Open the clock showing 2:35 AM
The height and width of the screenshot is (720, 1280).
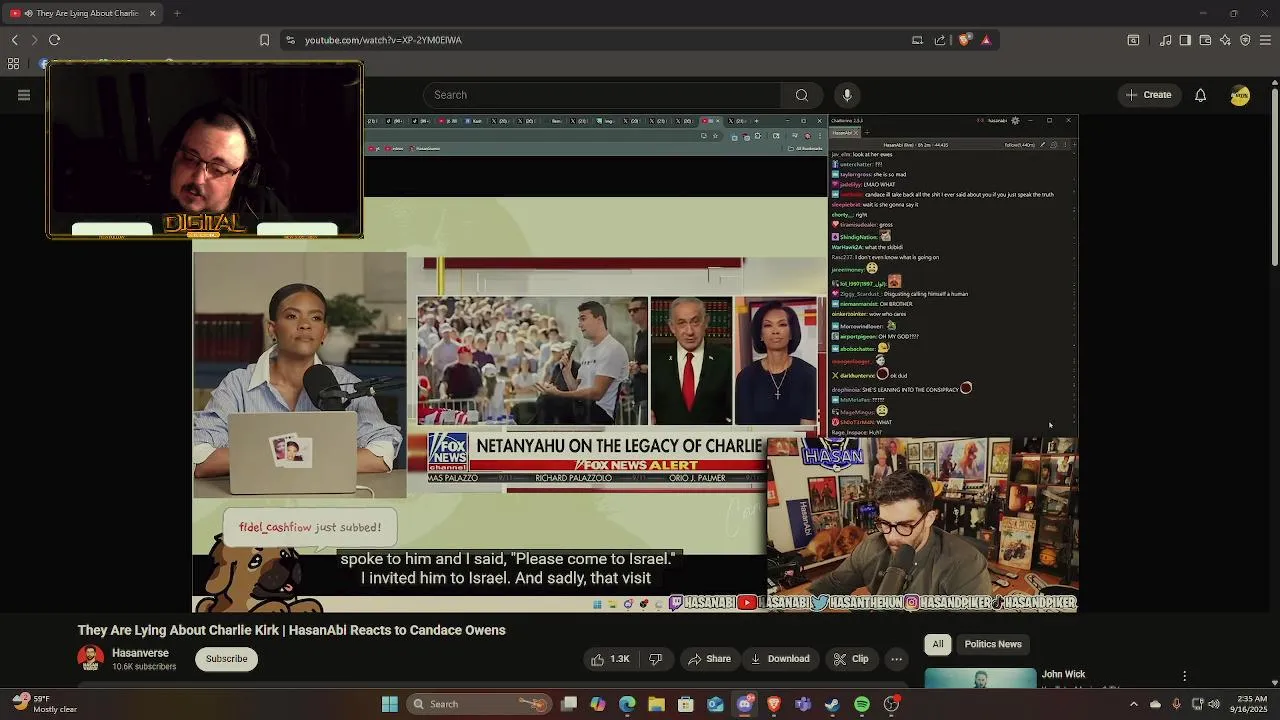(1250, 704)
